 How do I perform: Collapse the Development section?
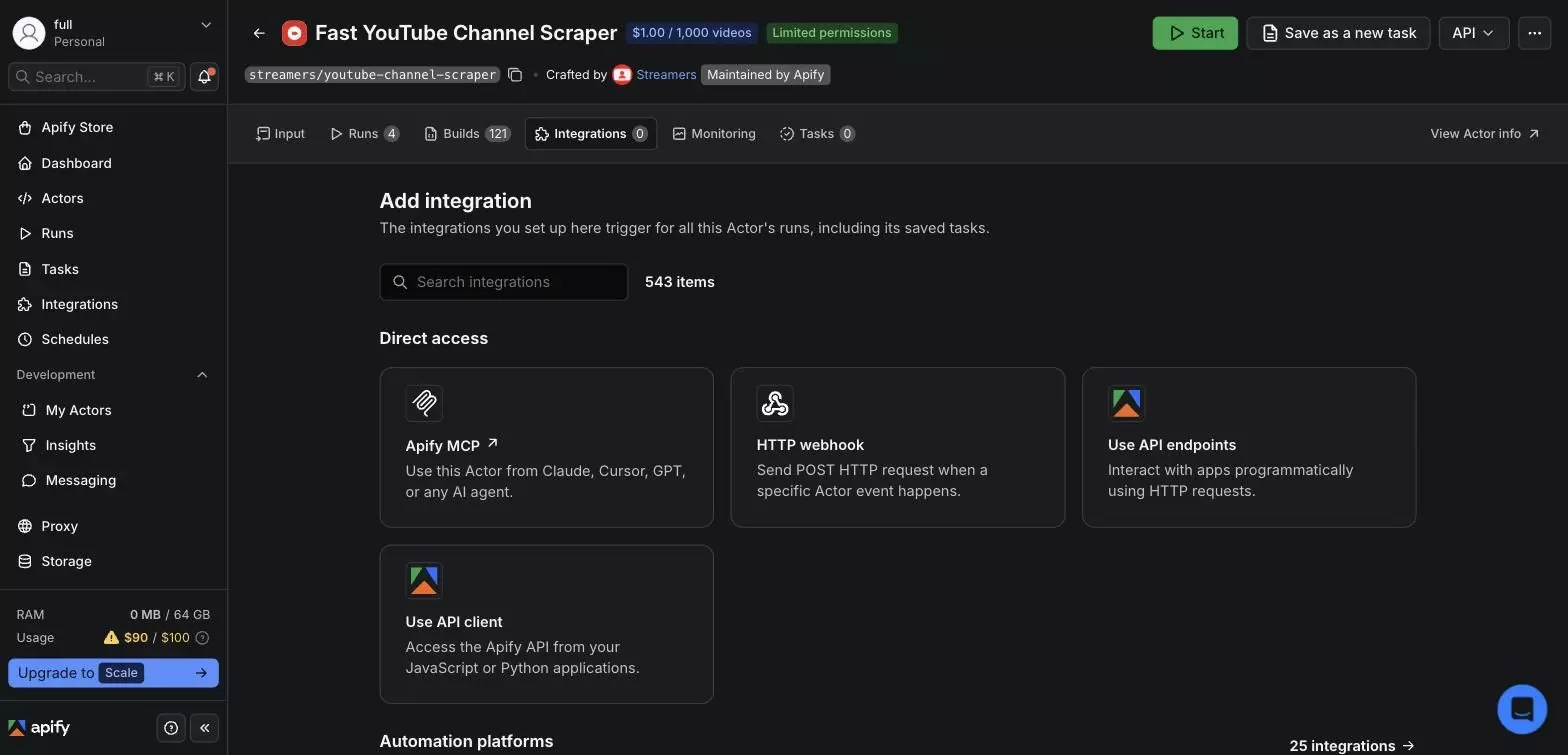point(202,375)
